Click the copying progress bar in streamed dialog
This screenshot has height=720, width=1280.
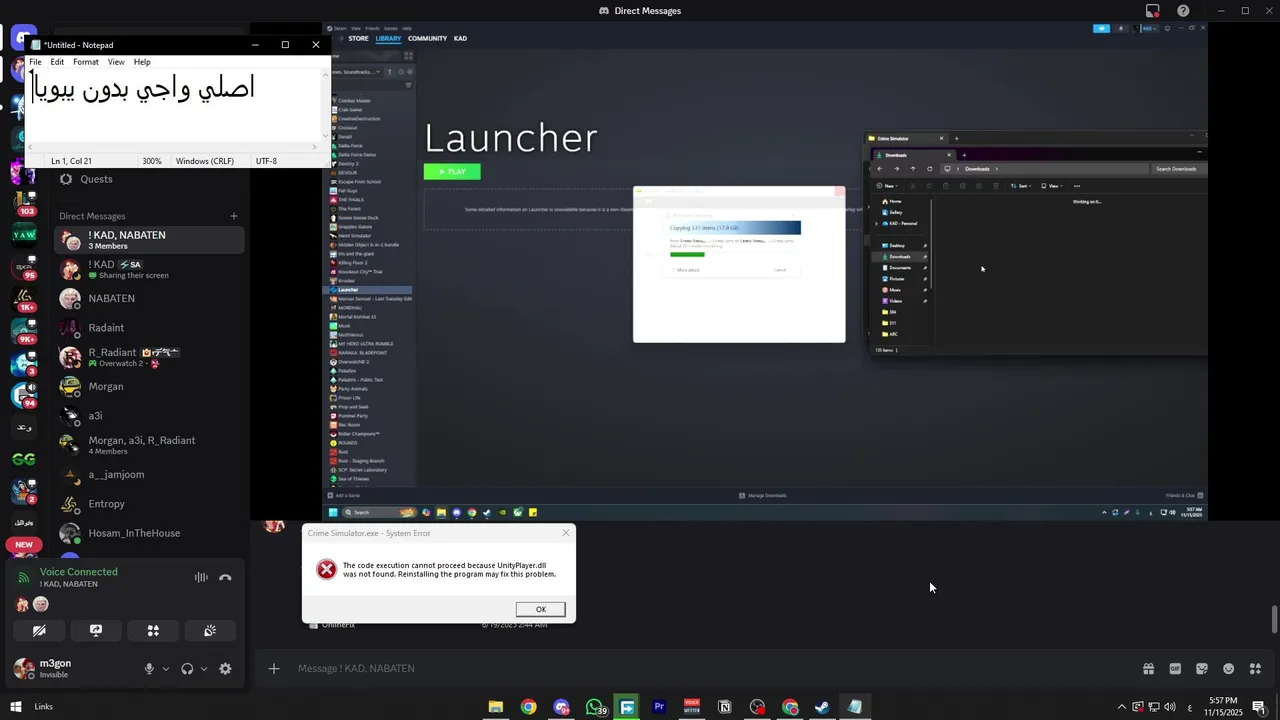[x=687, y=254]
